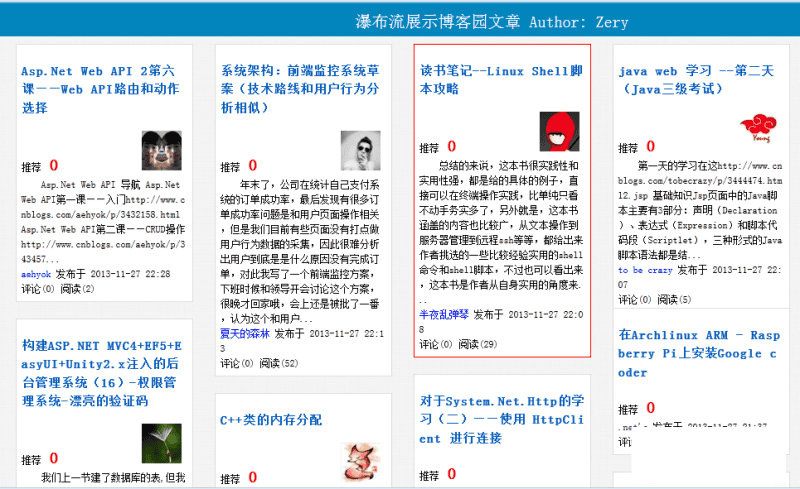
Task: Open article 构建ASP.NET MVC4+EF5+EasyUI title
Action: pyautogui.click(x=102, y=373)
